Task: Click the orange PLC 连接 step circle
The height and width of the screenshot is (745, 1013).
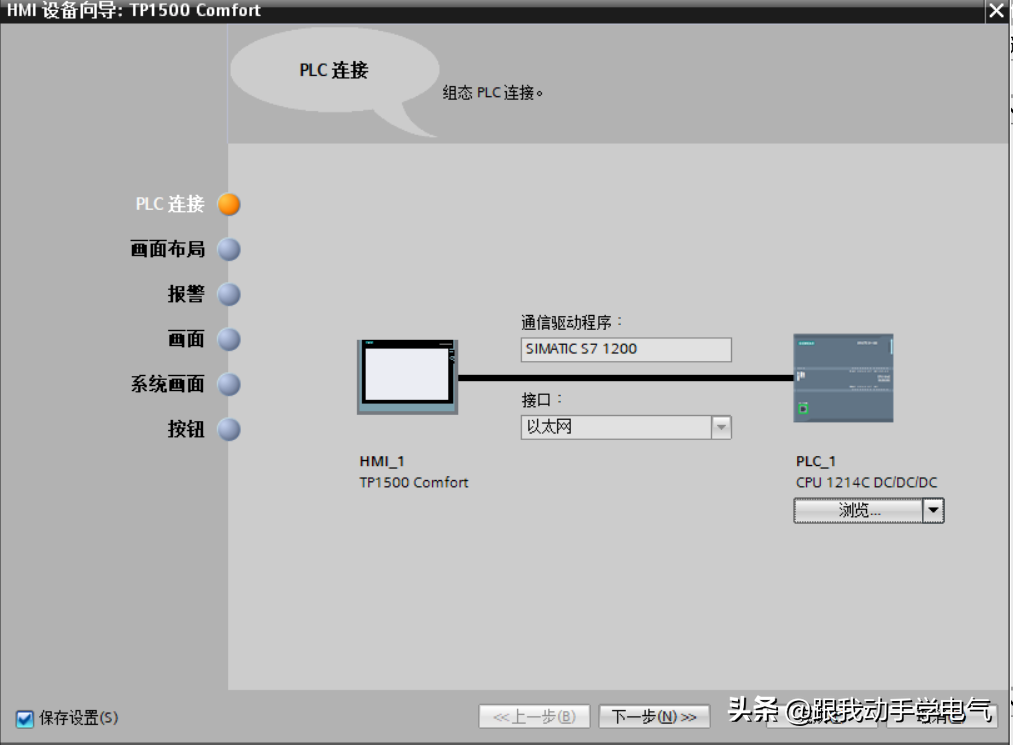Action: (x=229, y=204)
